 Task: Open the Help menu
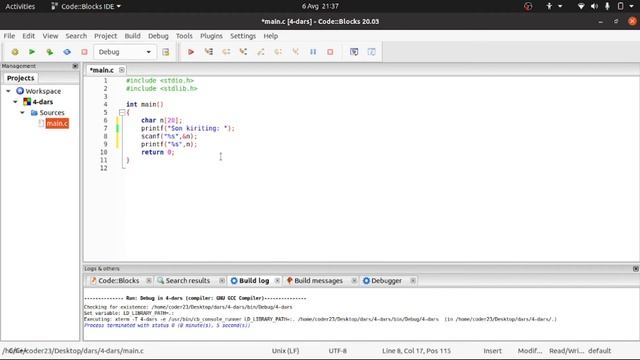[271, 36]
